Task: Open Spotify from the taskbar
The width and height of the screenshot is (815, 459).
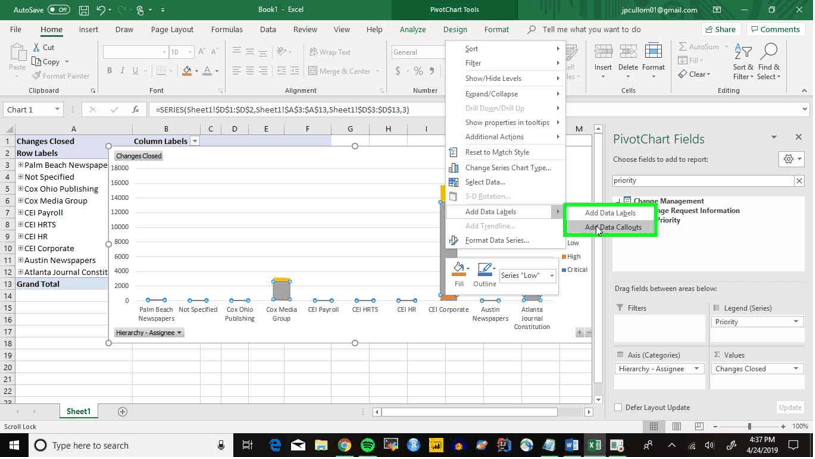Action: [367, 445]
